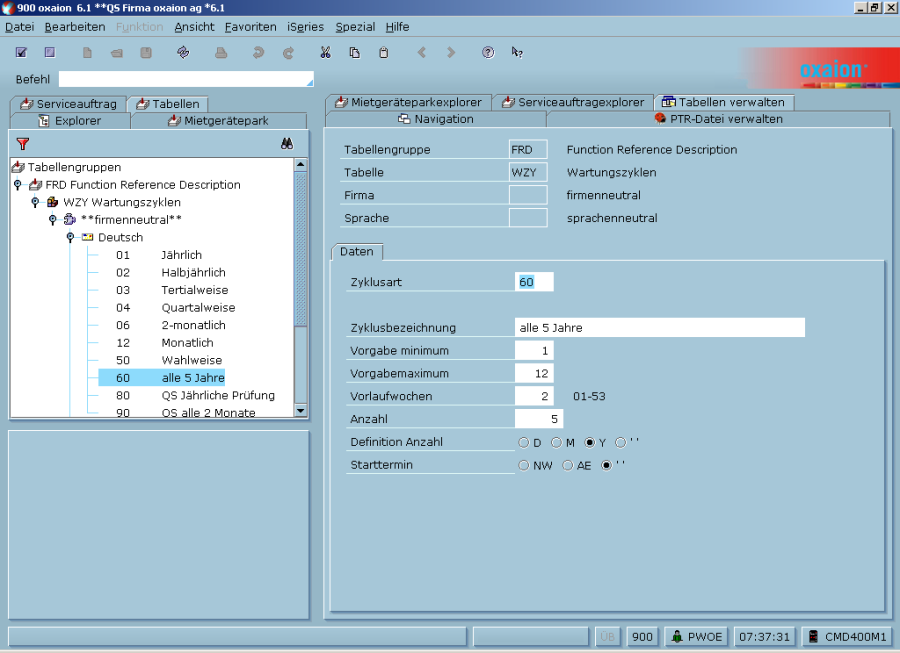Select the Daten tab
900x653 pixels.
357,252
